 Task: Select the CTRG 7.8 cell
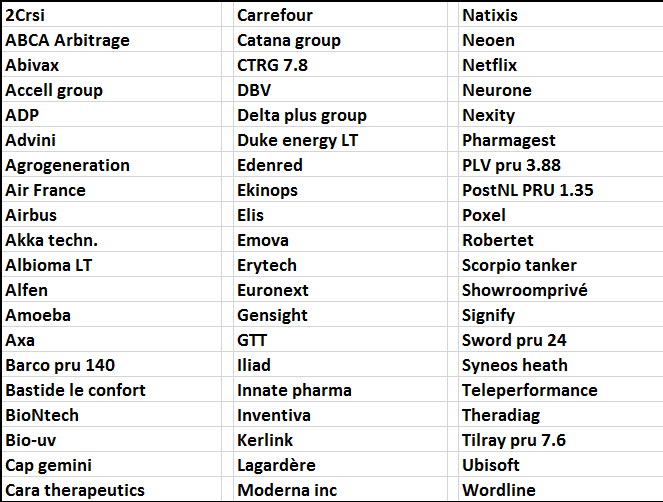(340, 65)
